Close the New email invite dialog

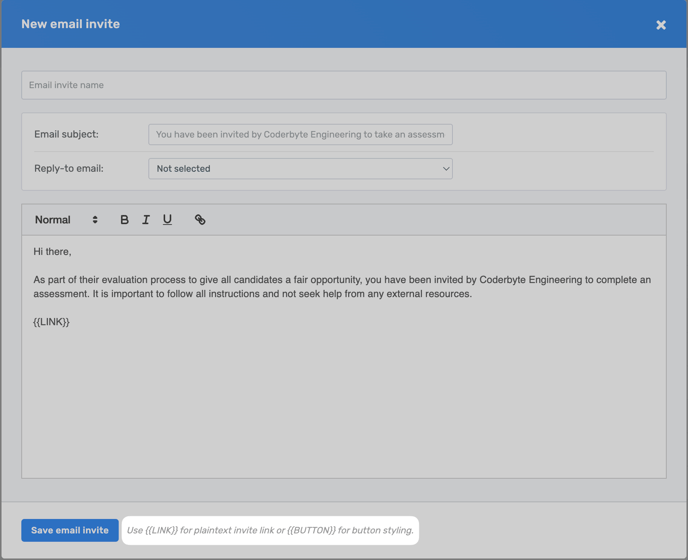661,25
